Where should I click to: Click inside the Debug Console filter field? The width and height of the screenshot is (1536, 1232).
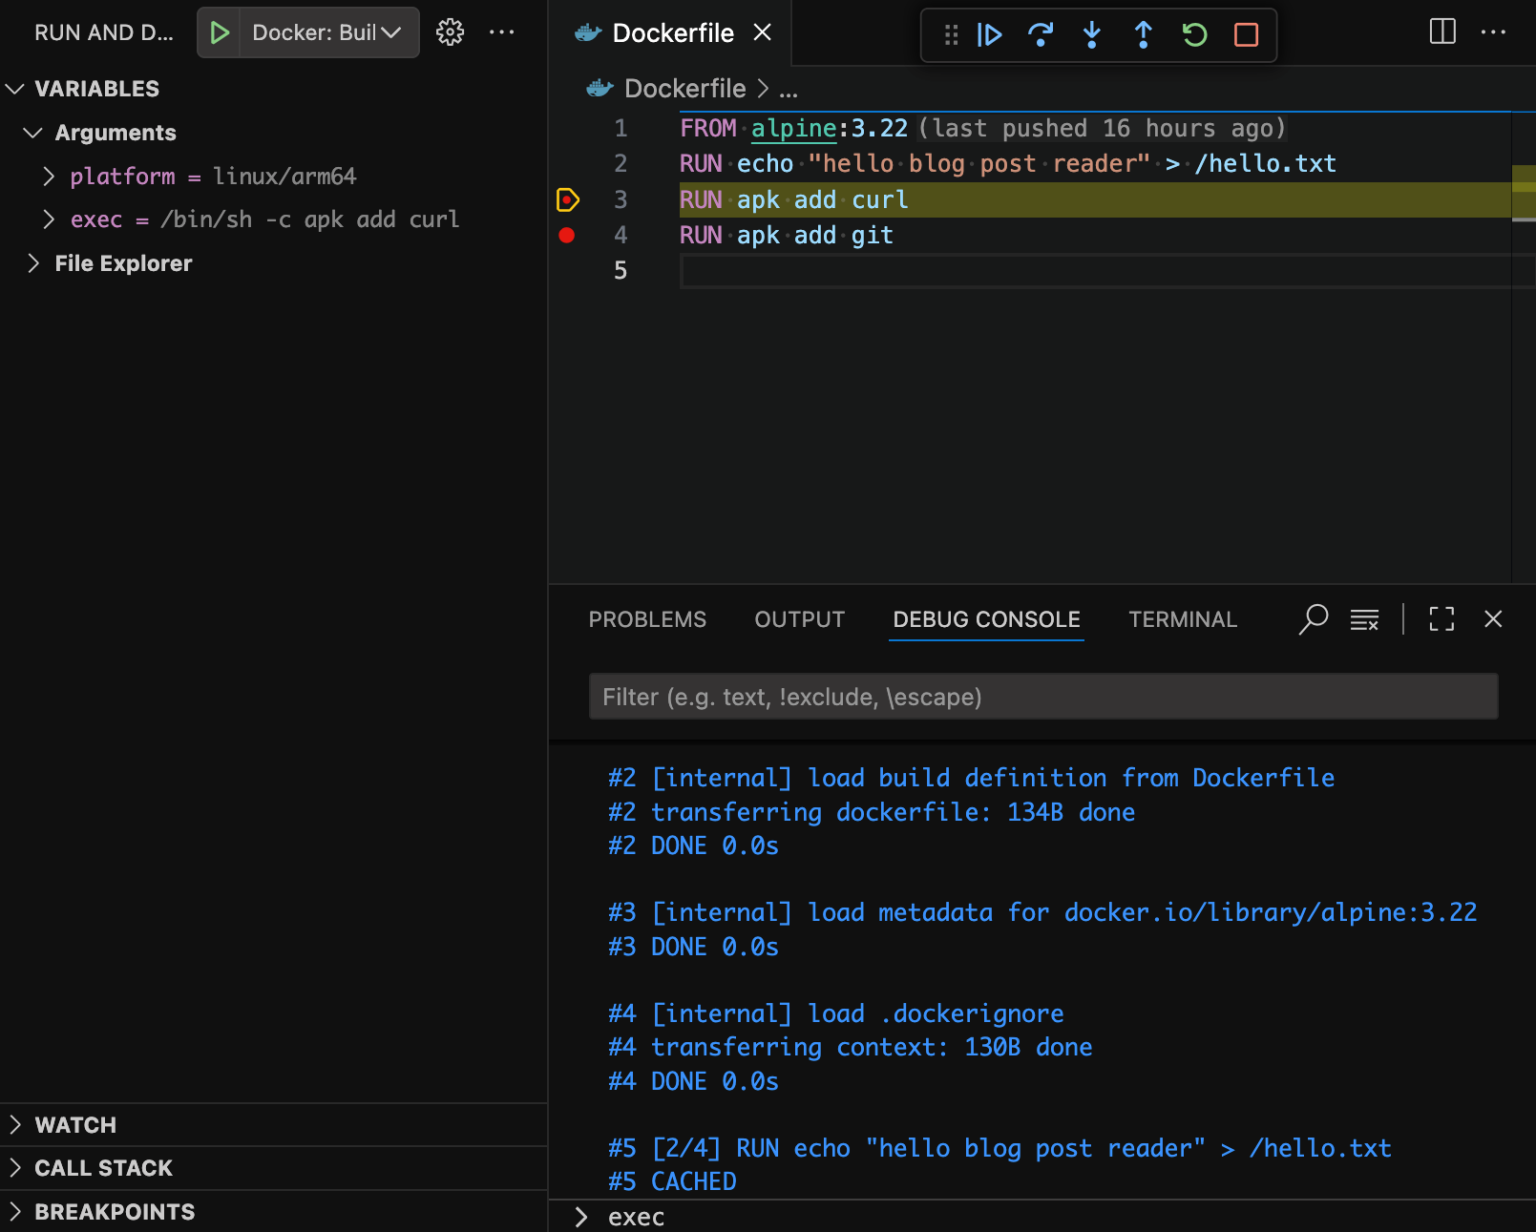click(1043, 696)
